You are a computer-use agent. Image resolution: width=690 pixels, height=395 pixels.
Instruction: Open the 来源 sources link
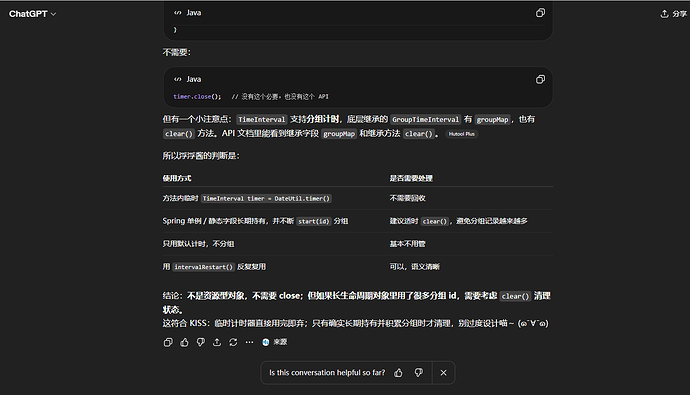click(275, 342)
